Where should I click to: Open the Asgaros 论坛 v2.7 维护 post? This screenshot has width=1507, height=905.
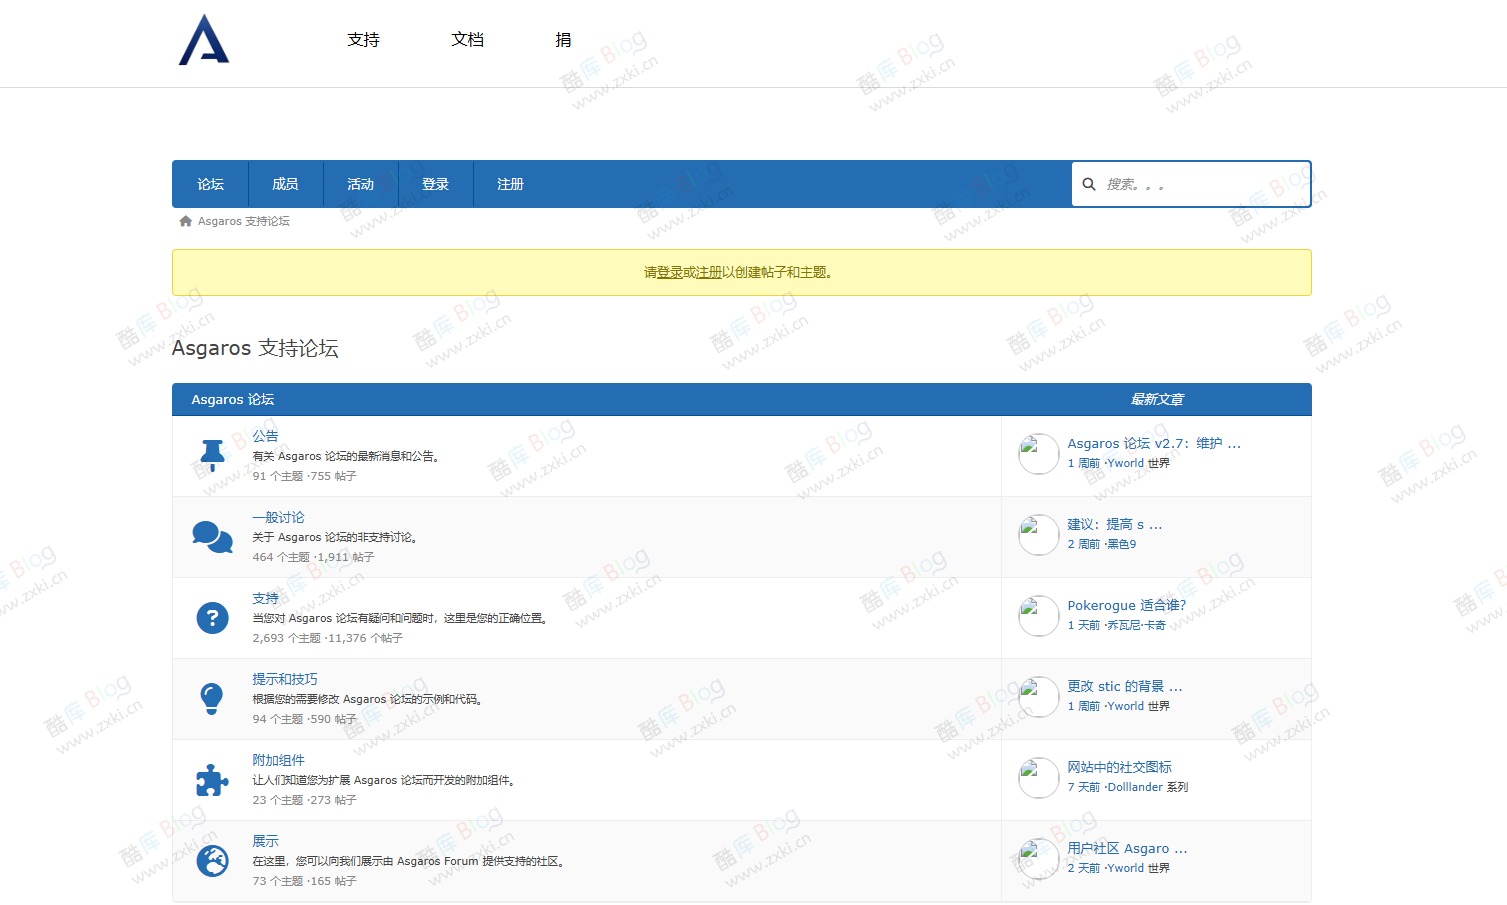1152,443
